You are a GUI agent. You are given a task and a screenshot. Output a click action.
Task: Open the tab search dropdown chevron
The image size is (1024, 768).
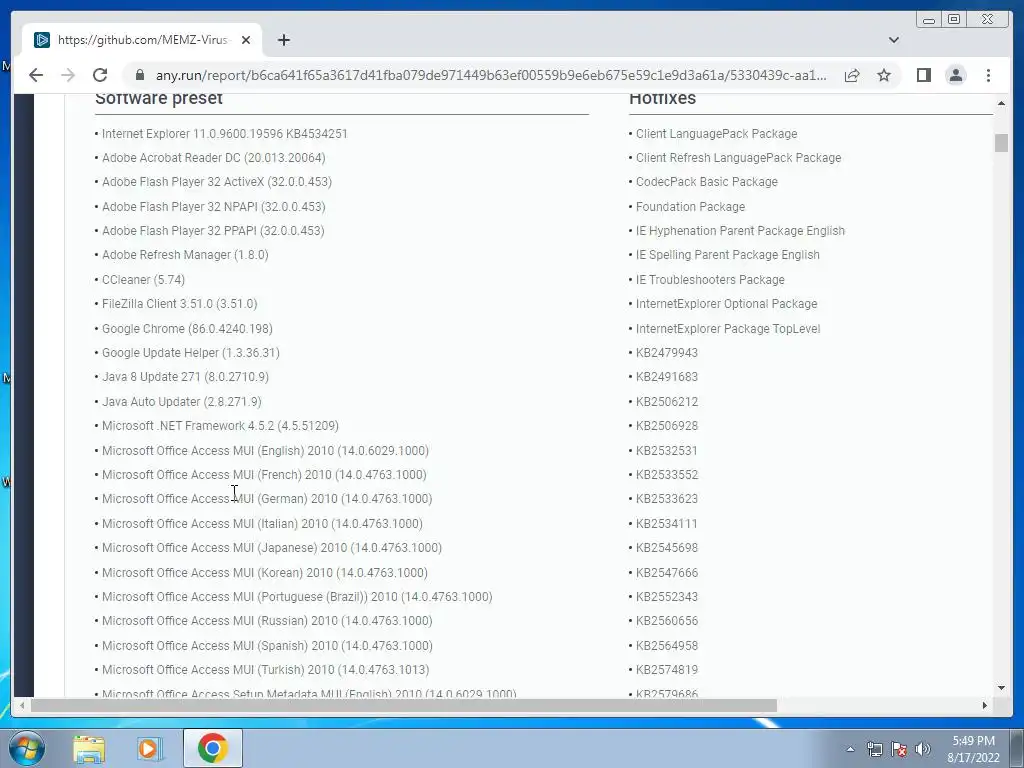[x=894, y=40]
